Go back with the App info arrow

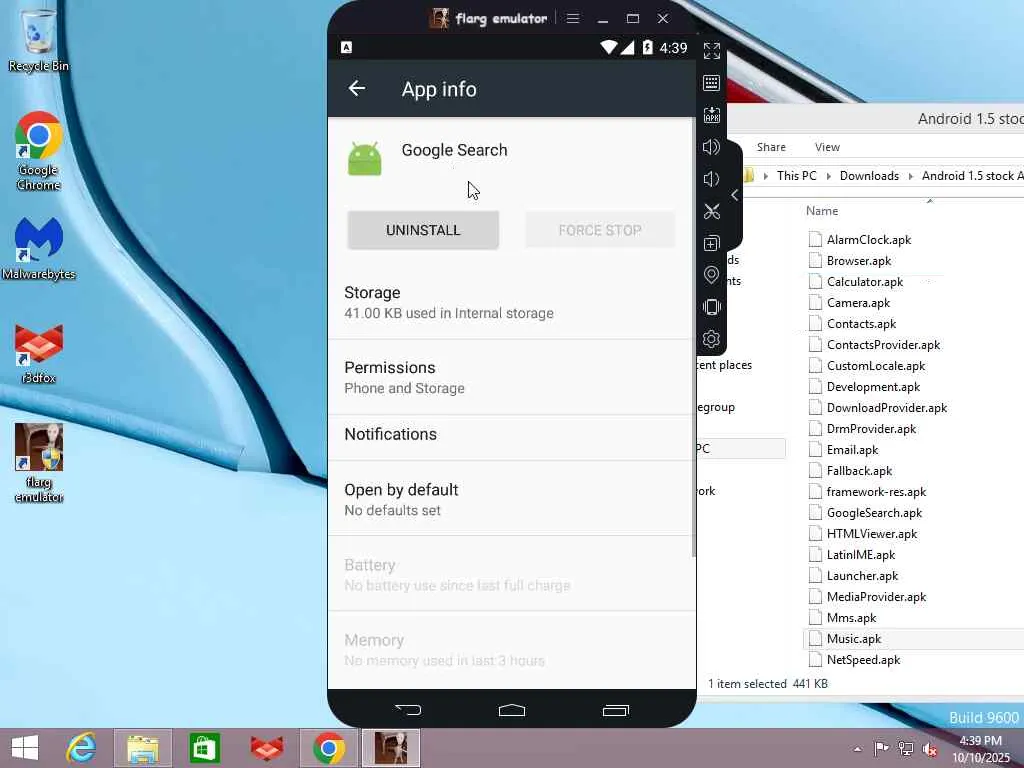tap(357, 88)
